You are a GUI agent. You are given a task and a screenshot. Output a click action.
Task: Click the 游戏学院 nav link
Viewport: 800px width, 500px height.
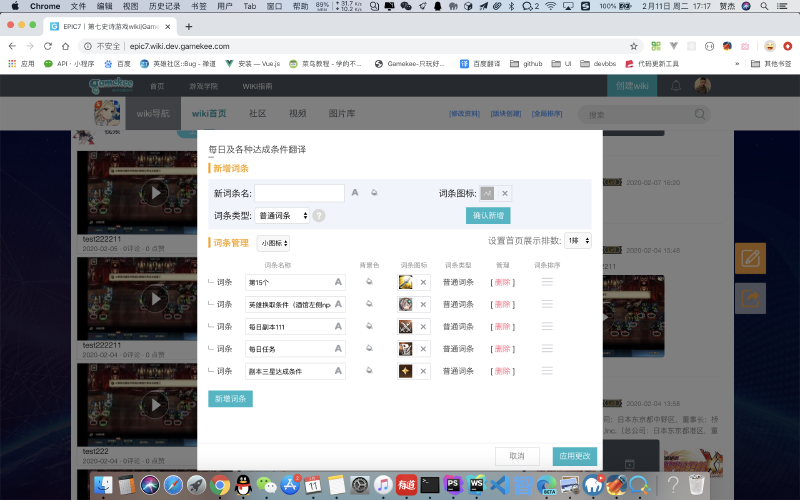click(204, 86)
